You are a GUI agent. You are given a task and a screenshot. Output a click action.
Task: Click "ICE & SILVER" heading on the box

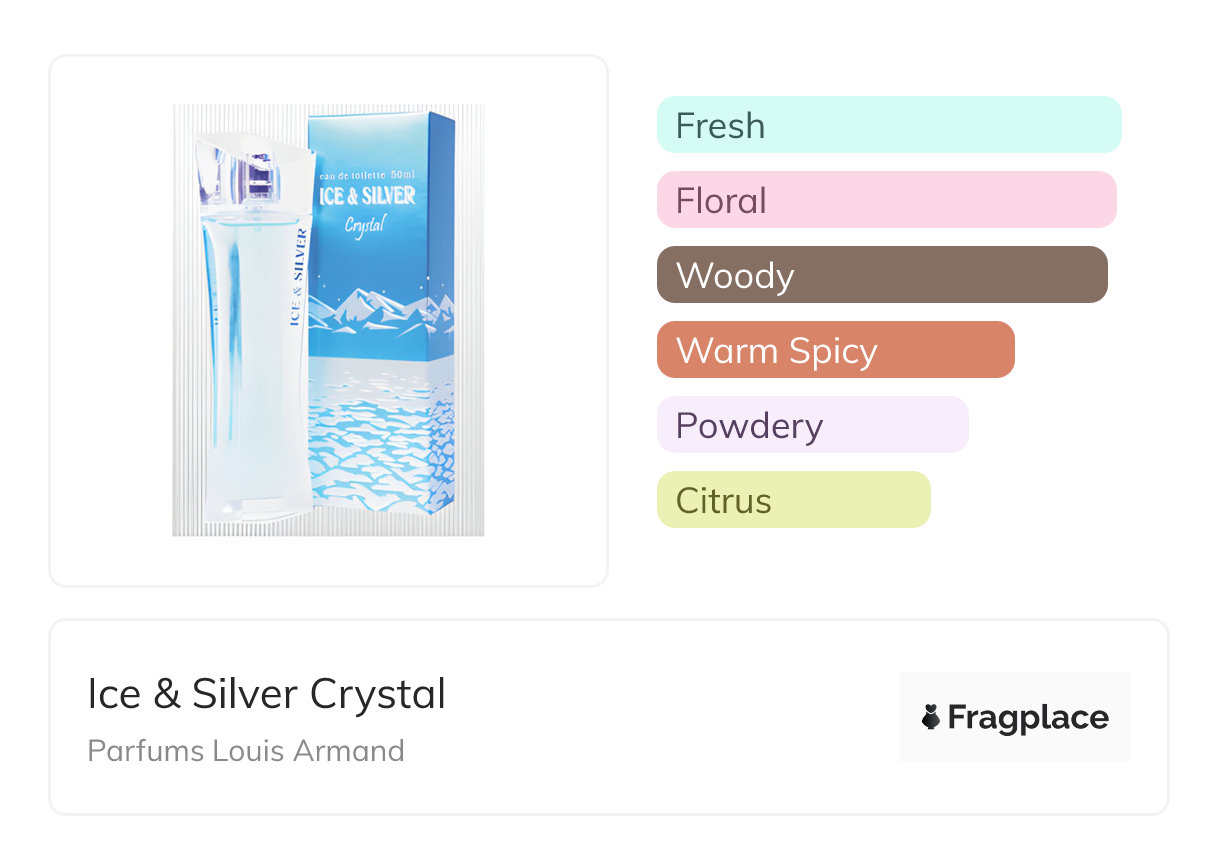[x=366, y=196]
